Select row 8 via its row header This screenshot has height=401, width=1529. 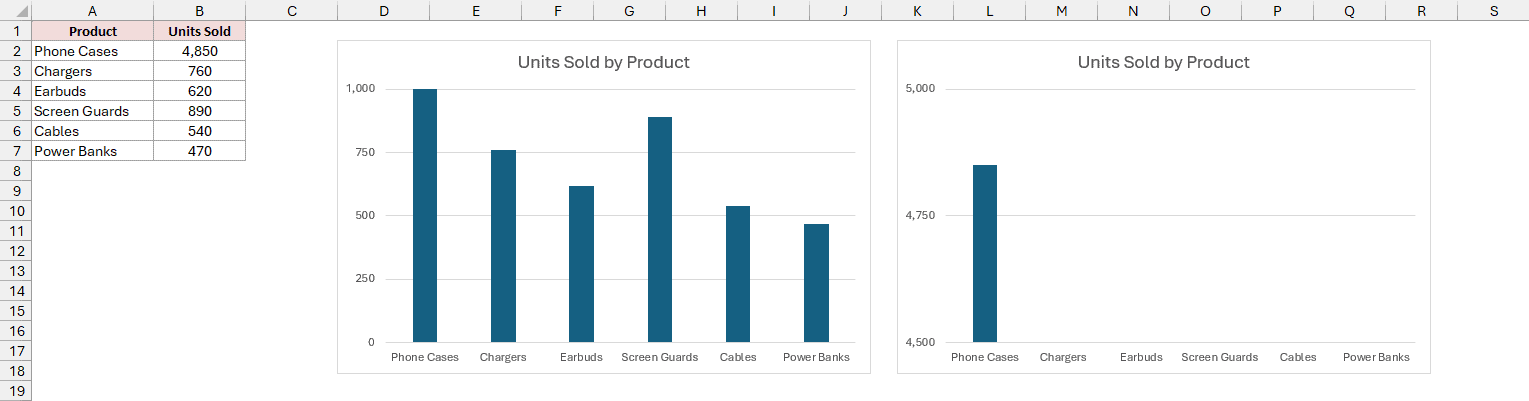point(15,171)
